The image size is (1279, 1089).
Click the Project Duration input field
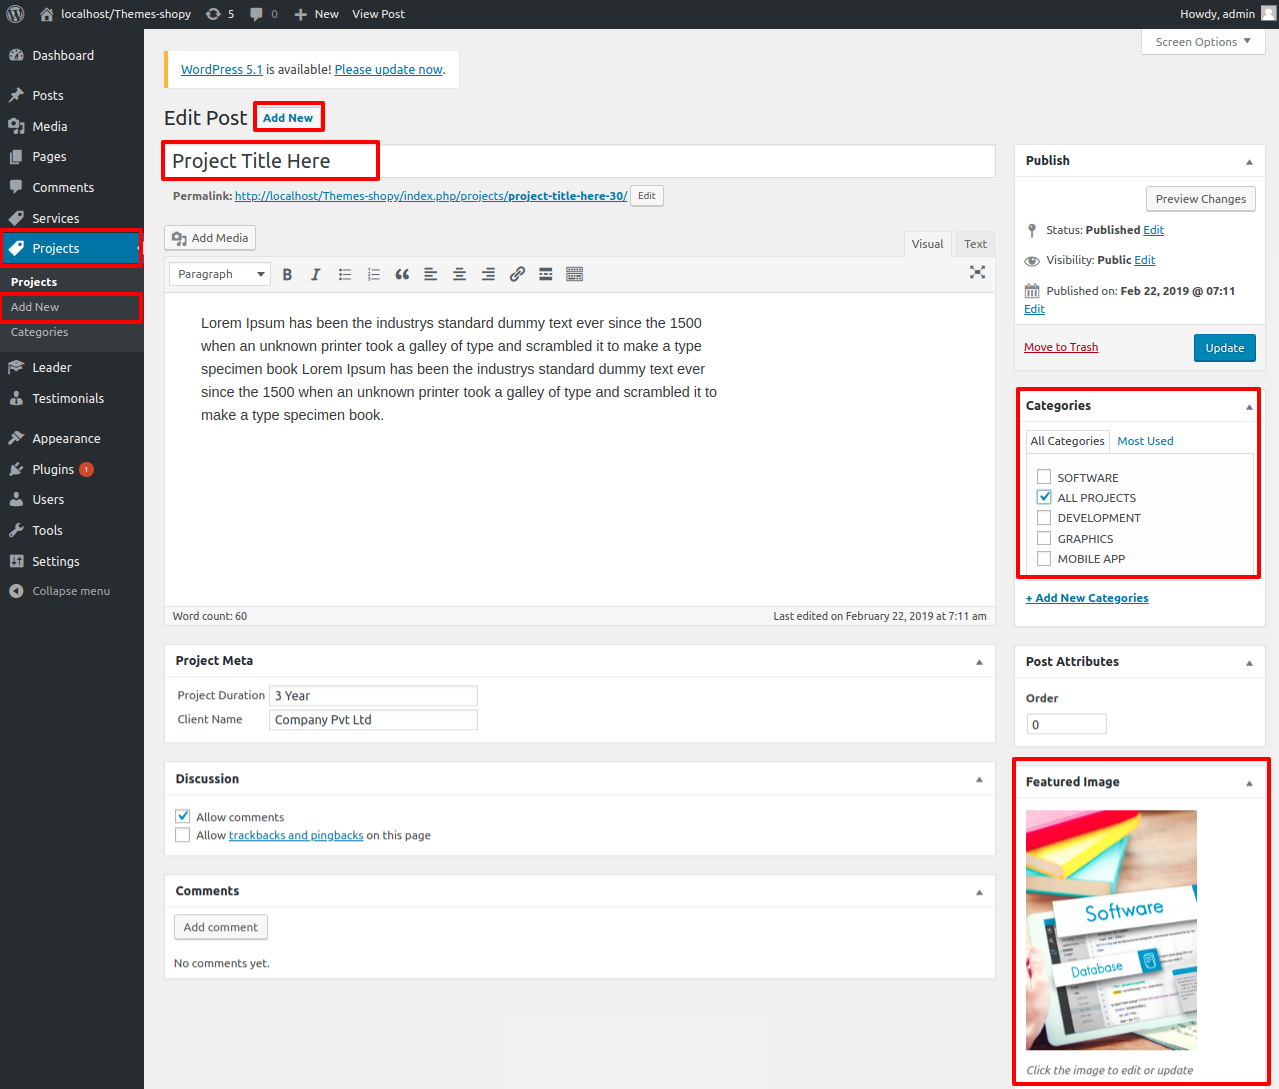tap(373, 696)
